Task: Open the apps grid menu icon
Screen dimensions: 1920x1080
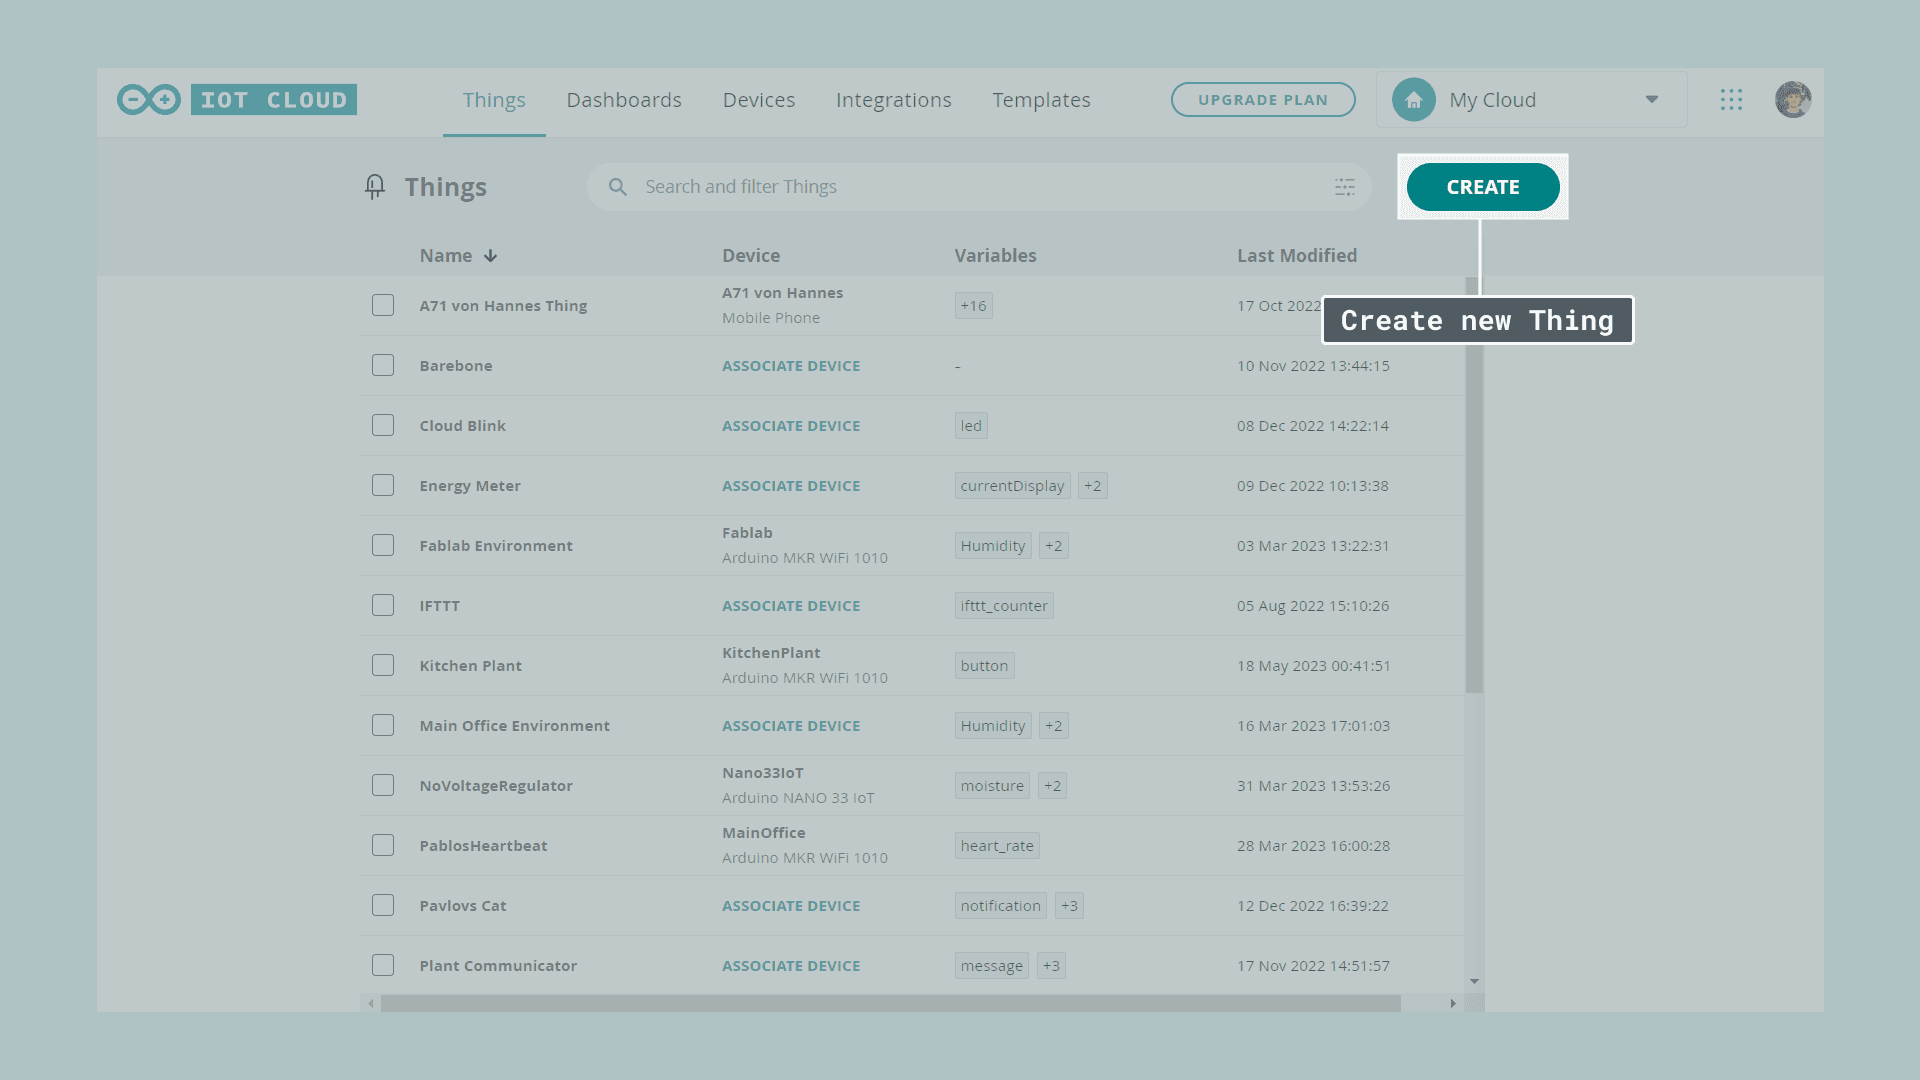Action: (x=1731, y=100)
